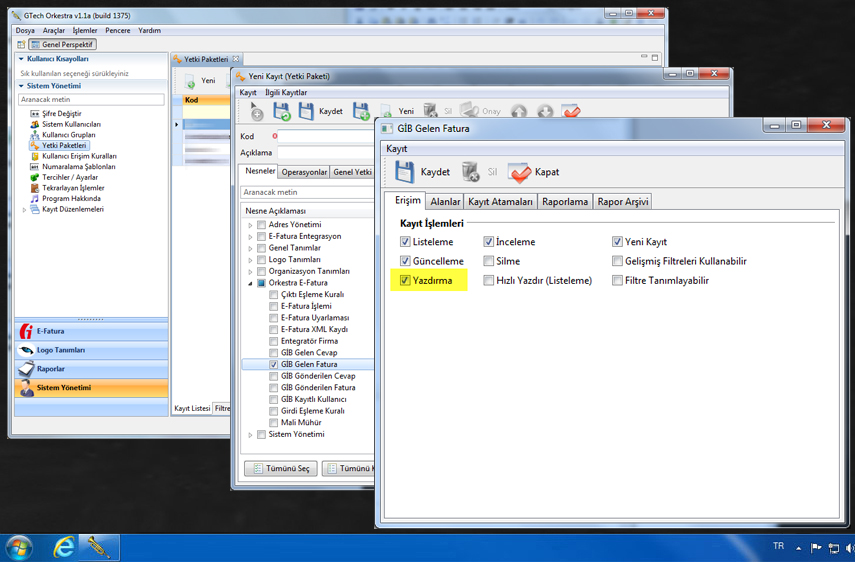Uncheck the Yeni Kayıt checkbox
The height and width of the screenshot is (562, 855).
617,241
